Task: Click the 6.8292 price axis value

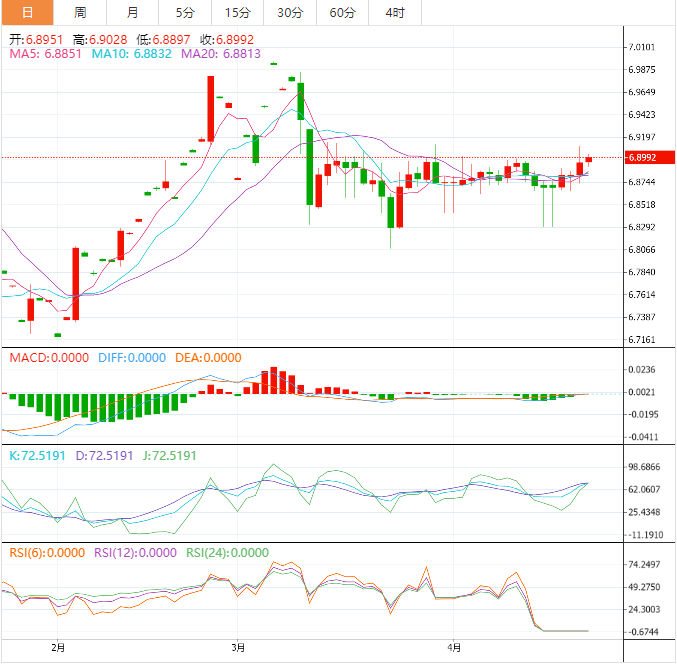Action: (x=642, y=227)
